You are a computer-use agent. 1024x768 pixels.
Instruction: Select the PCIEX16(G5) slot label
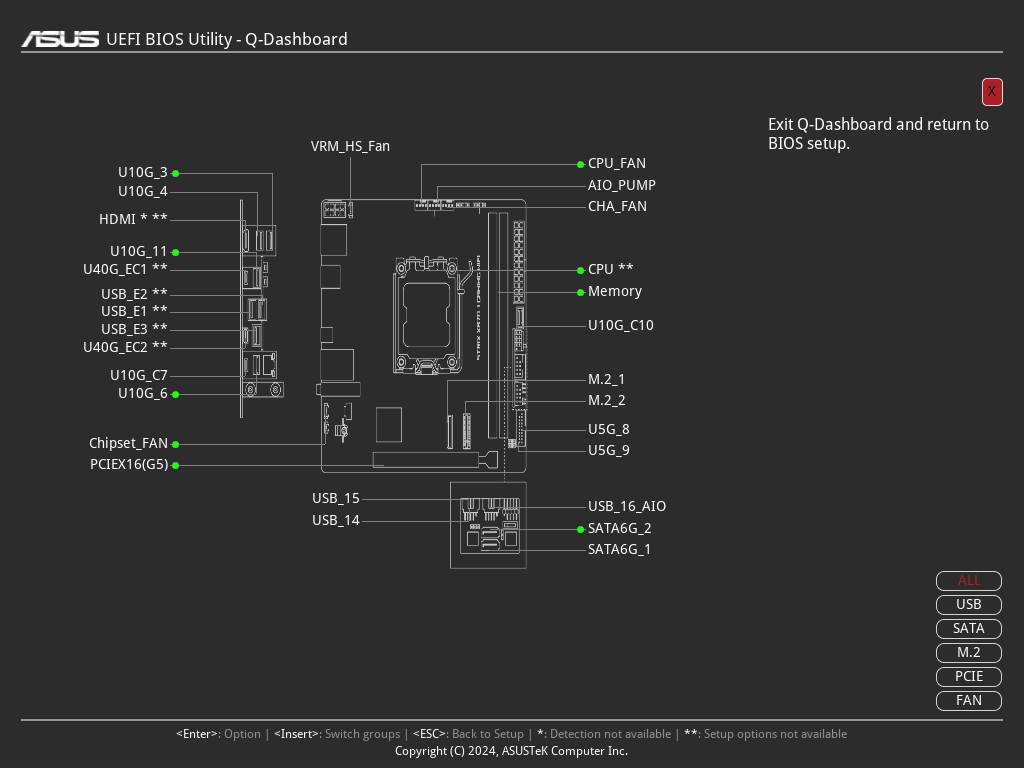[129, 464]
